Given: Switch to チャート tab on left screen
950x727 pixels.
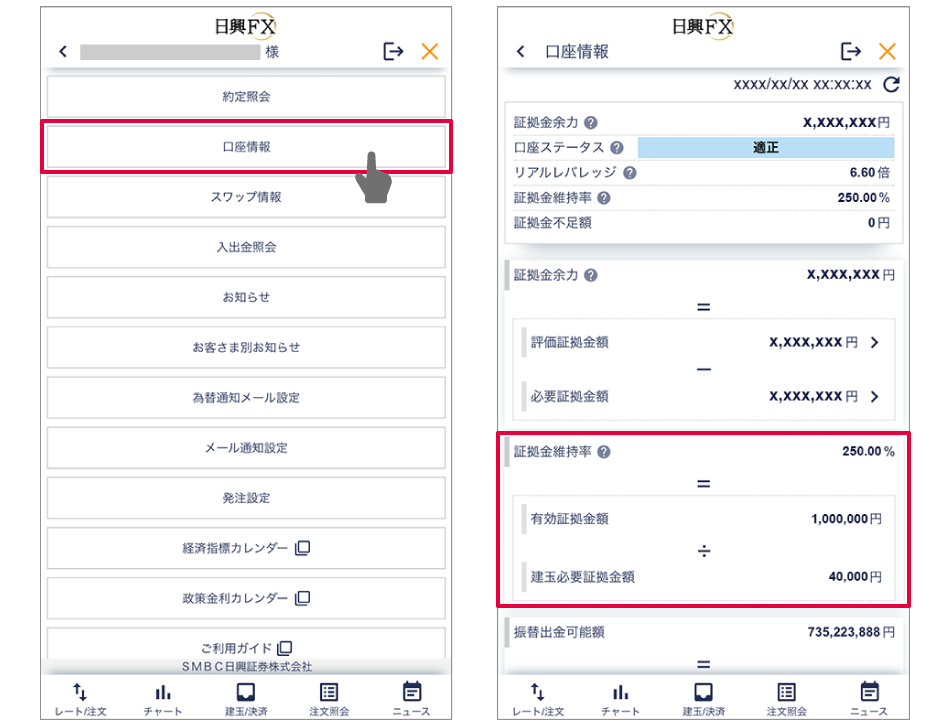Looking at the screenshot, I should 163,699.
